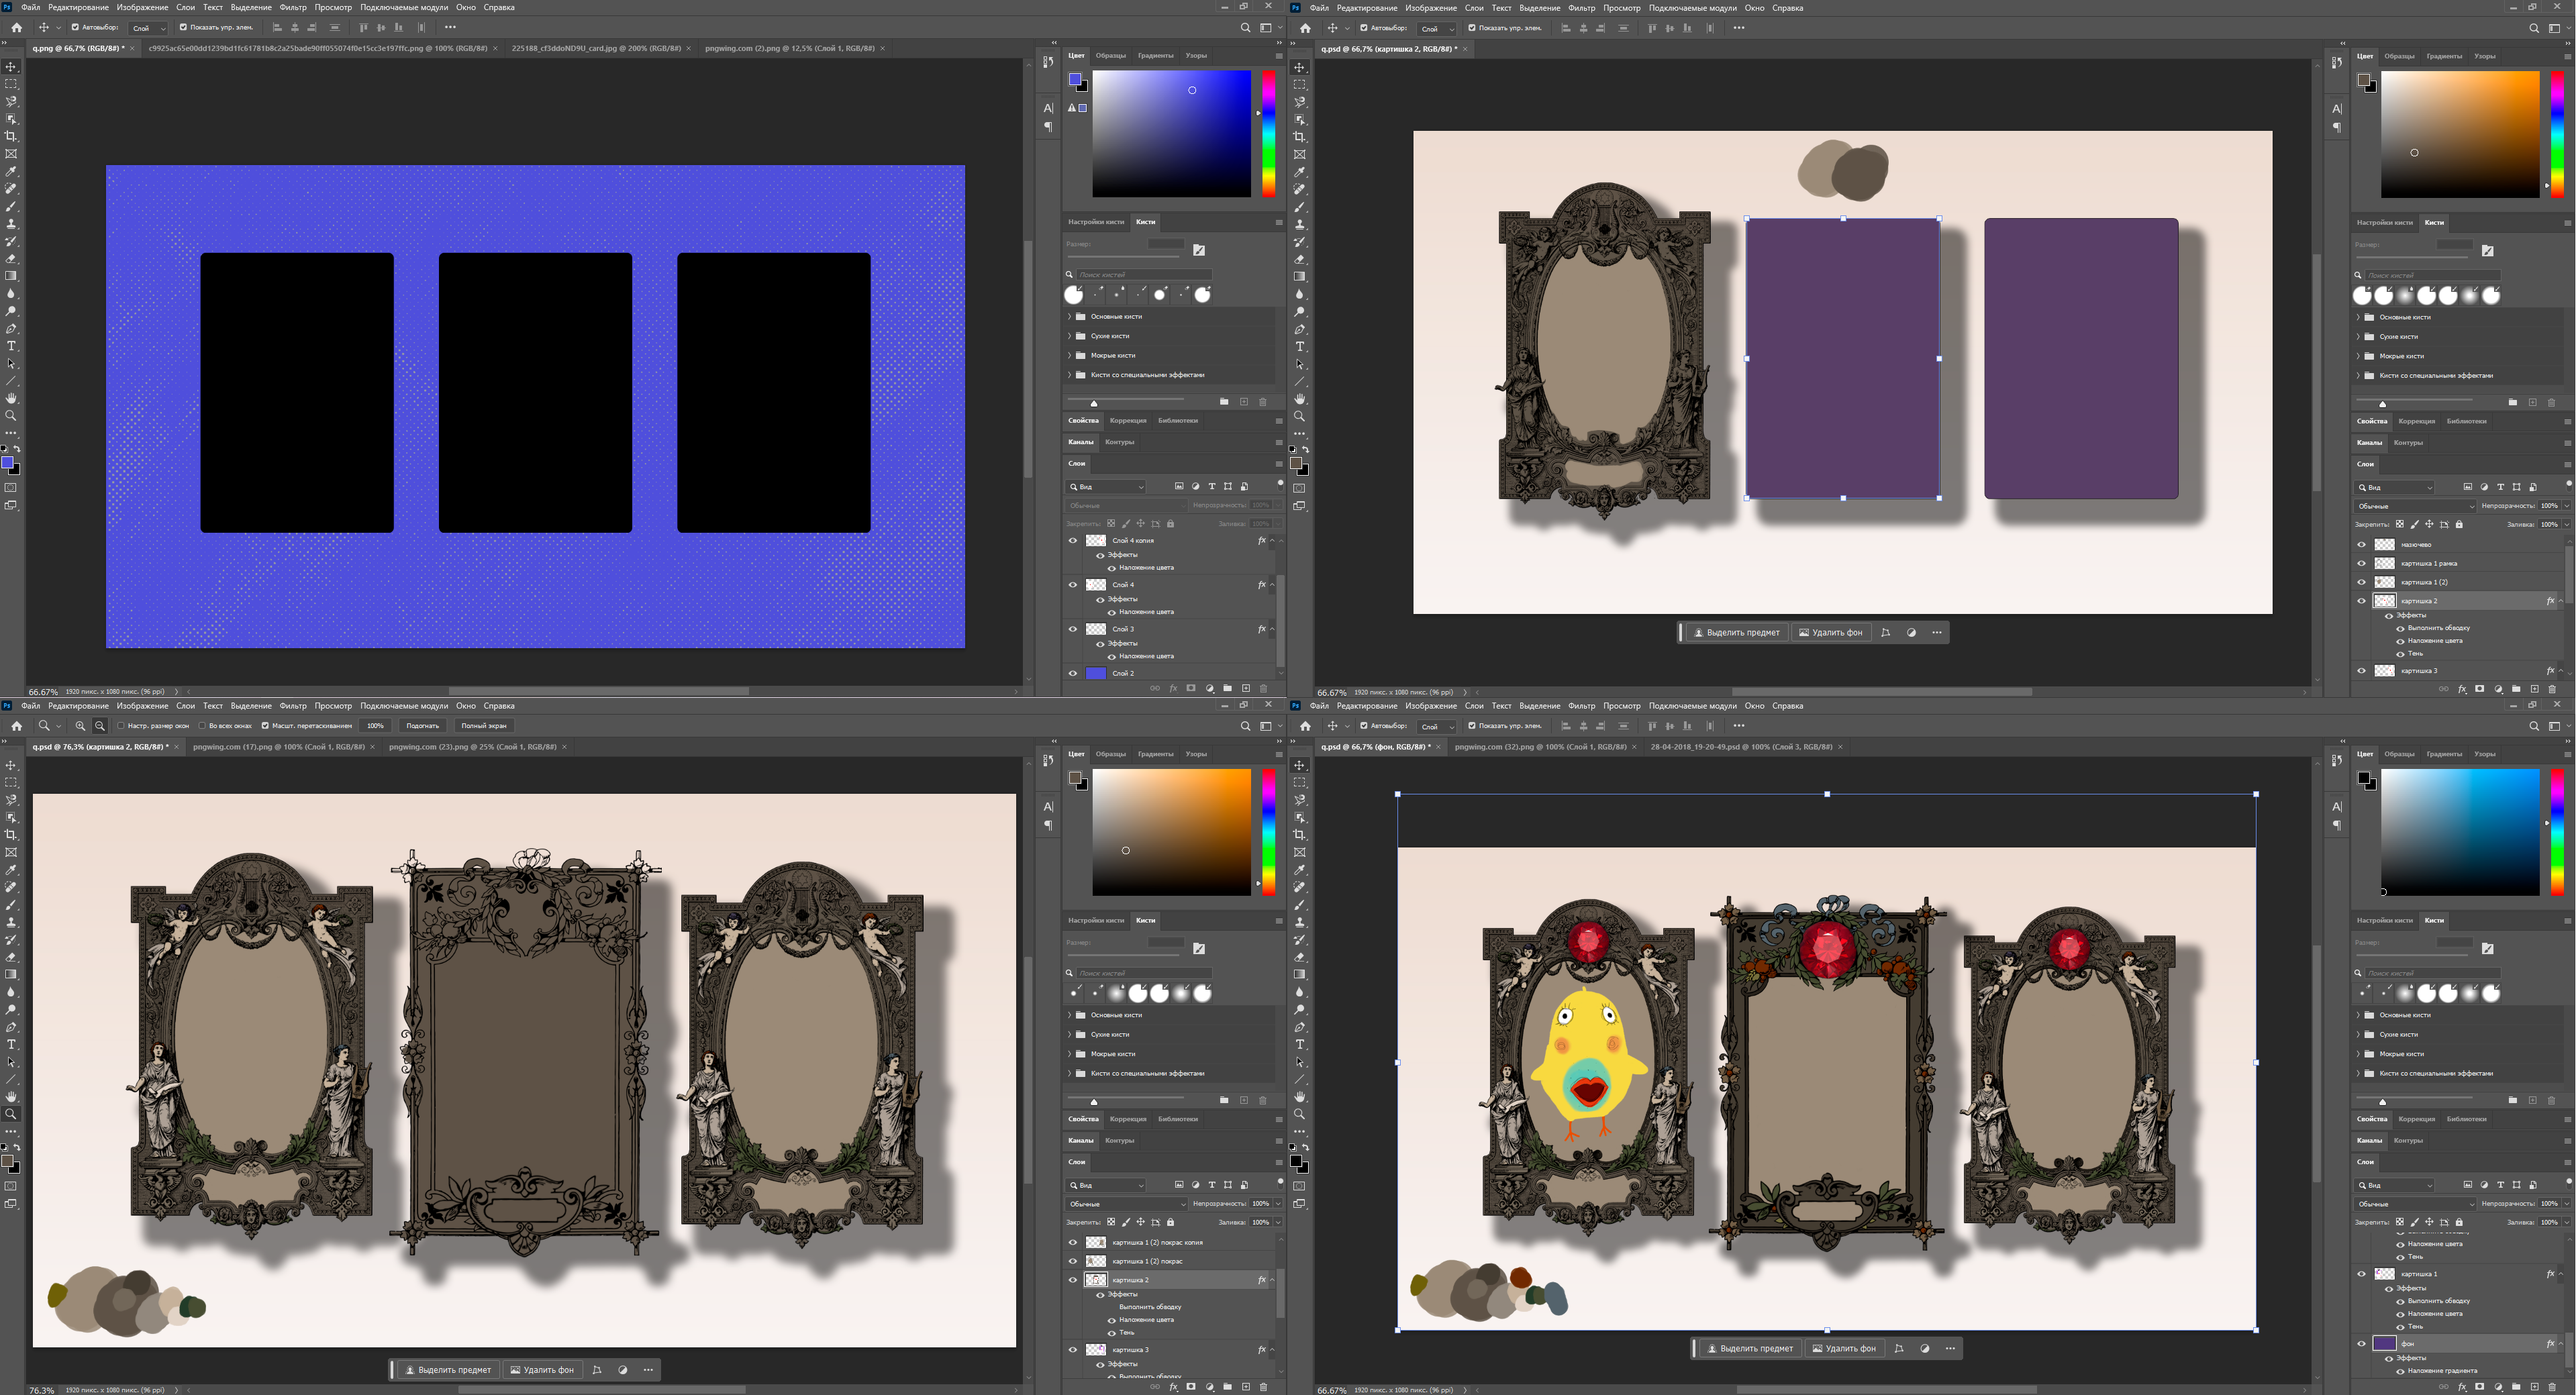The width and height of the screenshot is (2576, 1395).
Task: Click trash icon below layers containing мазючево layer
Action: [2551, 689]
